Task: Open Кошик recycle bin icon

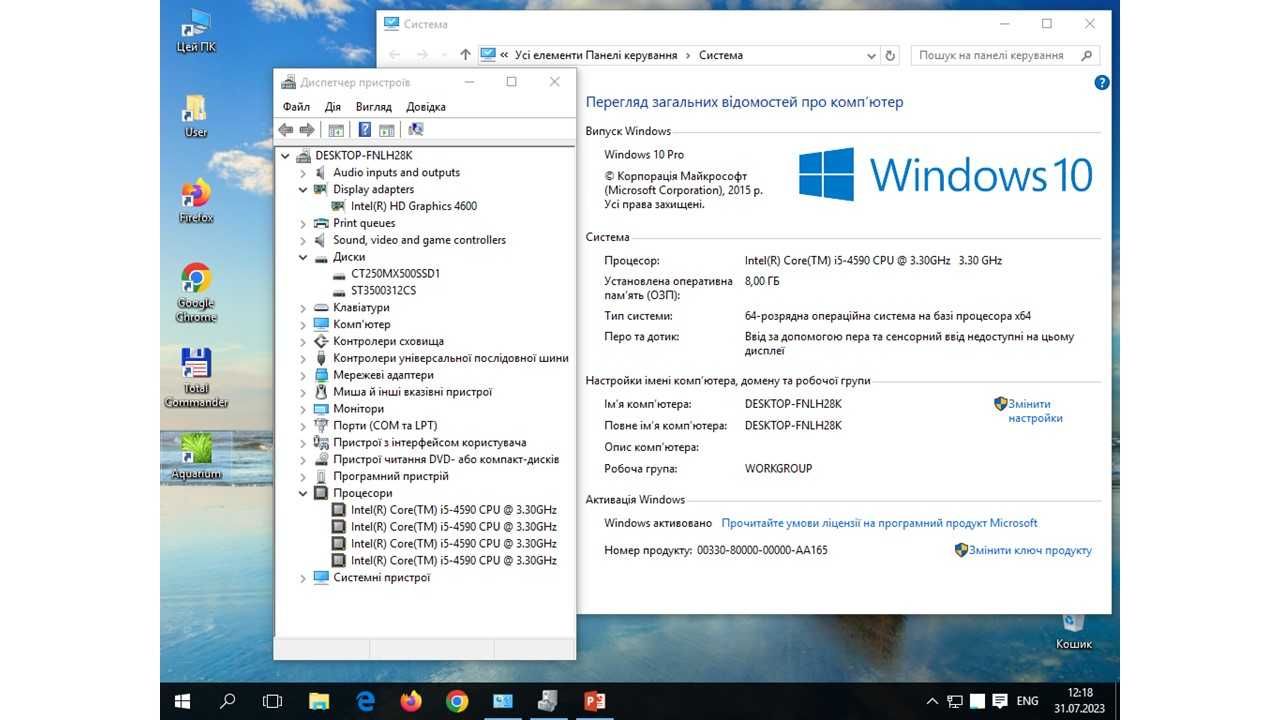Action: tap(1073, 631)
